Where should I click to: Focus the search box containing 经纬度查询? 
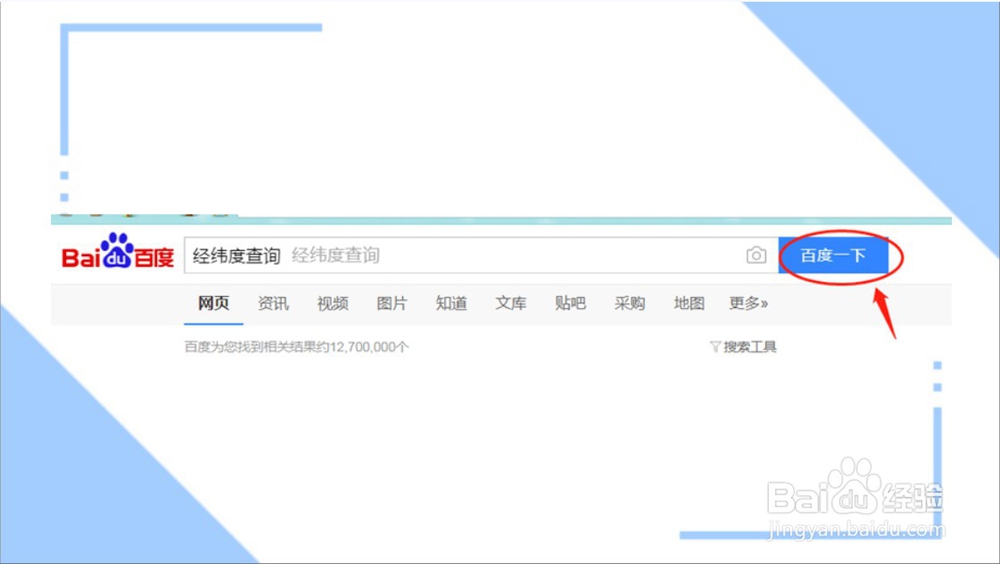(x=482, y=255)
